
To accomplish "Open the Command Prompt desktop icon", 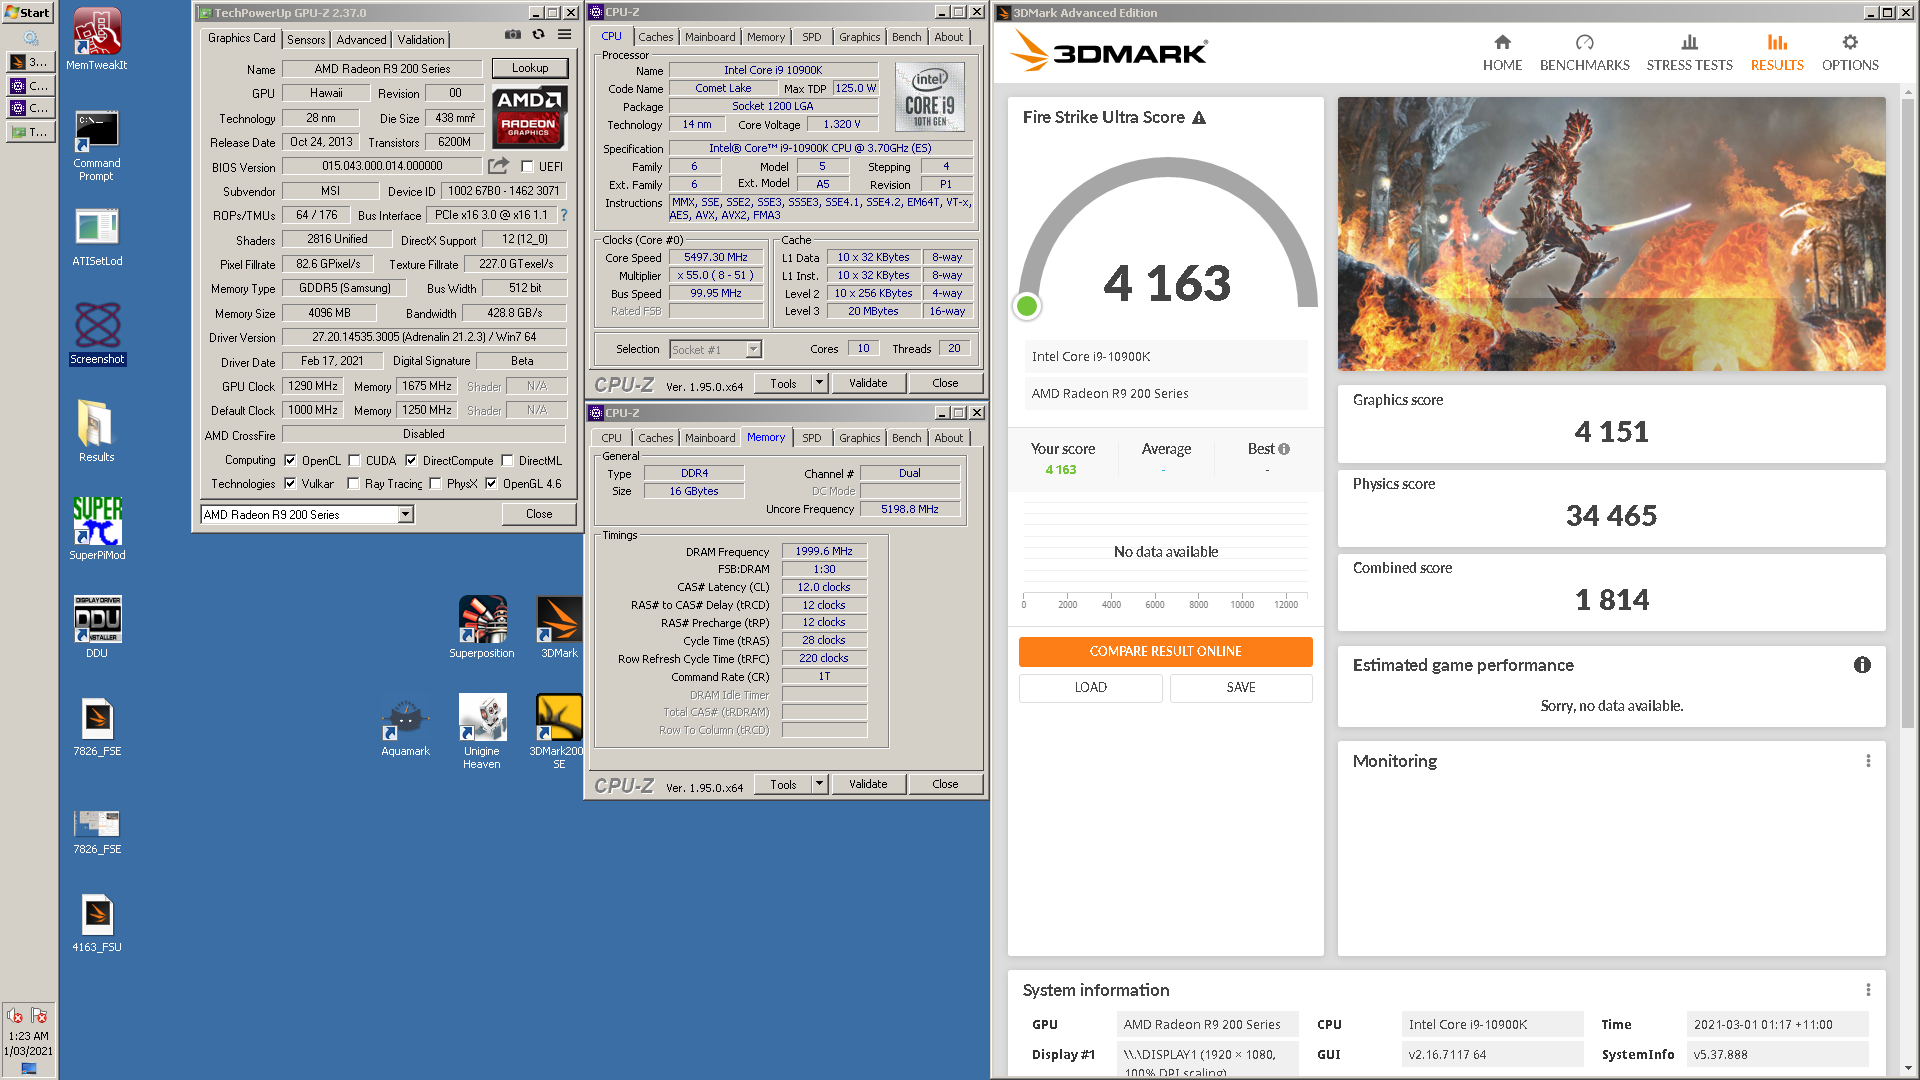I will pos(97,145).
